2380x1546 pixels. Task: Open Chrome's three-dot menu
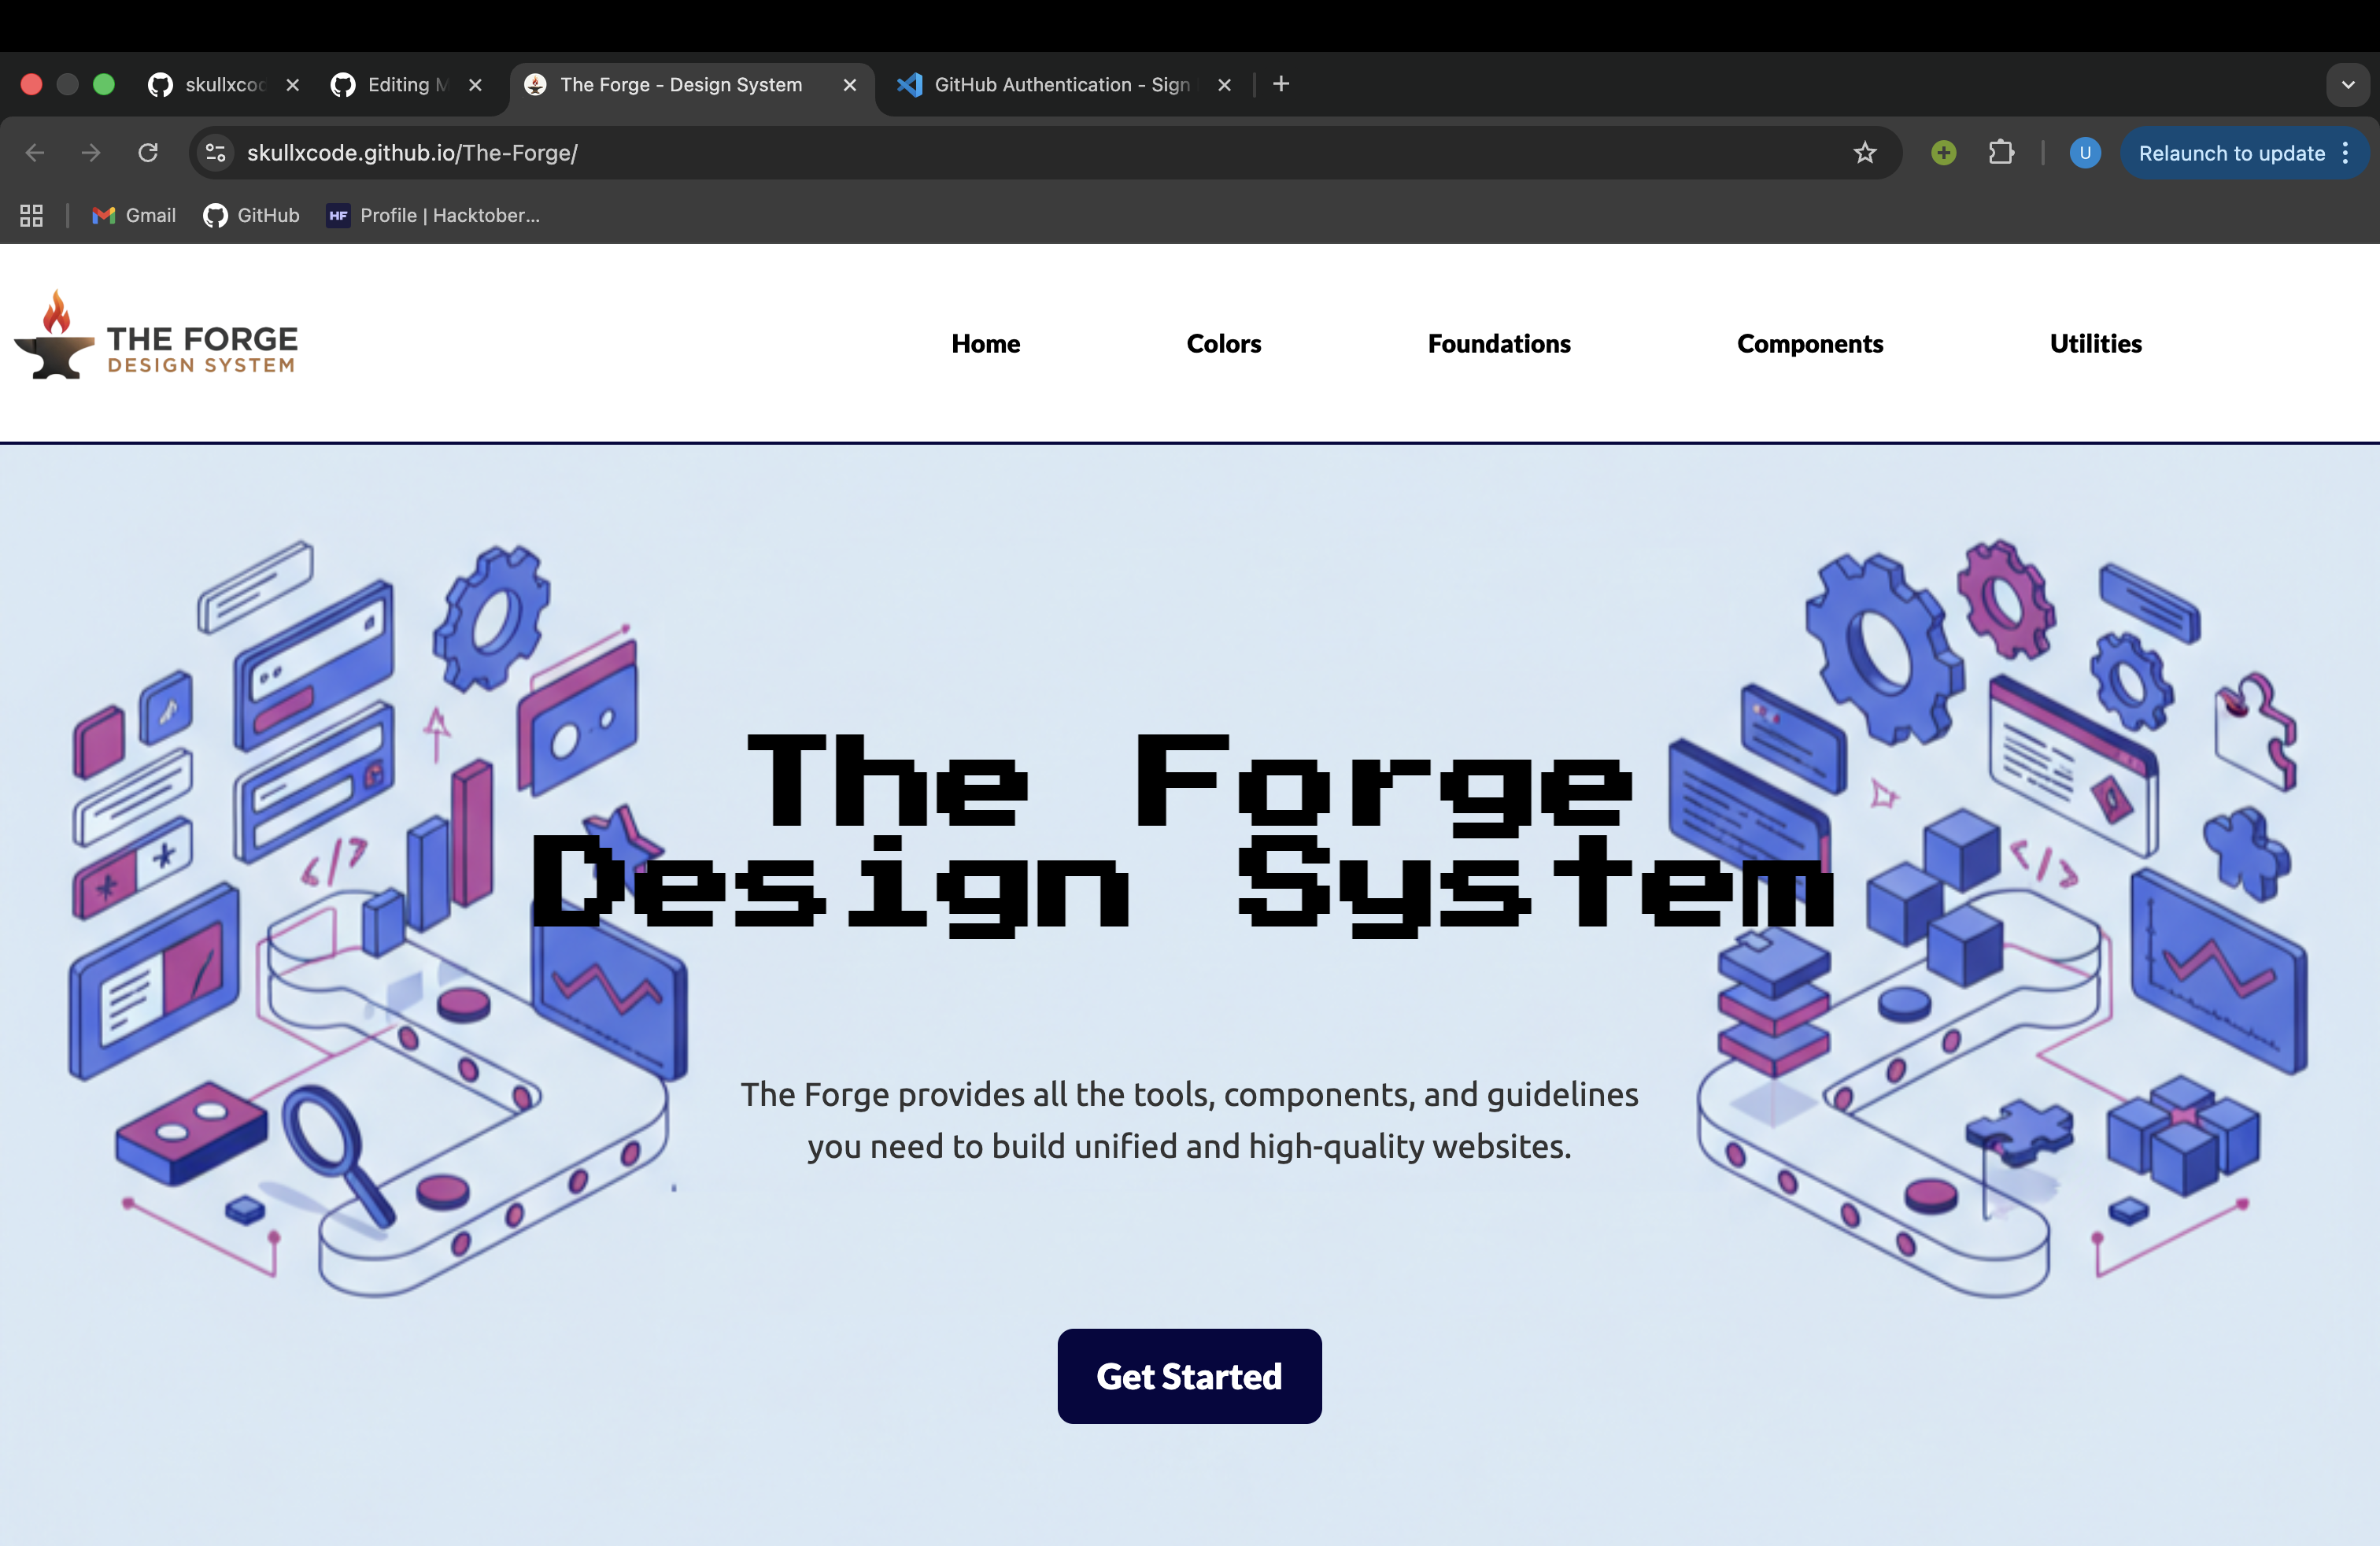(2345, 153)
